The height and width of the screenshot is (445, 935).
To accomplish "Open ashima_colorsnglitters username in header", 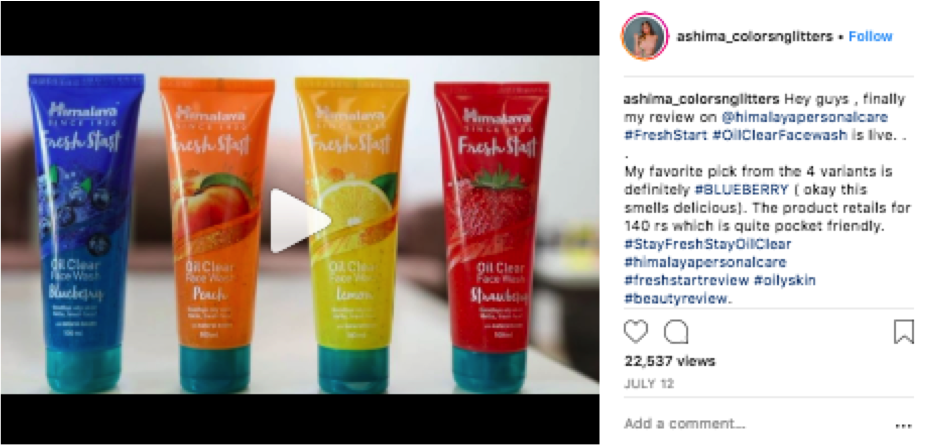I will (x=754, y=36).
